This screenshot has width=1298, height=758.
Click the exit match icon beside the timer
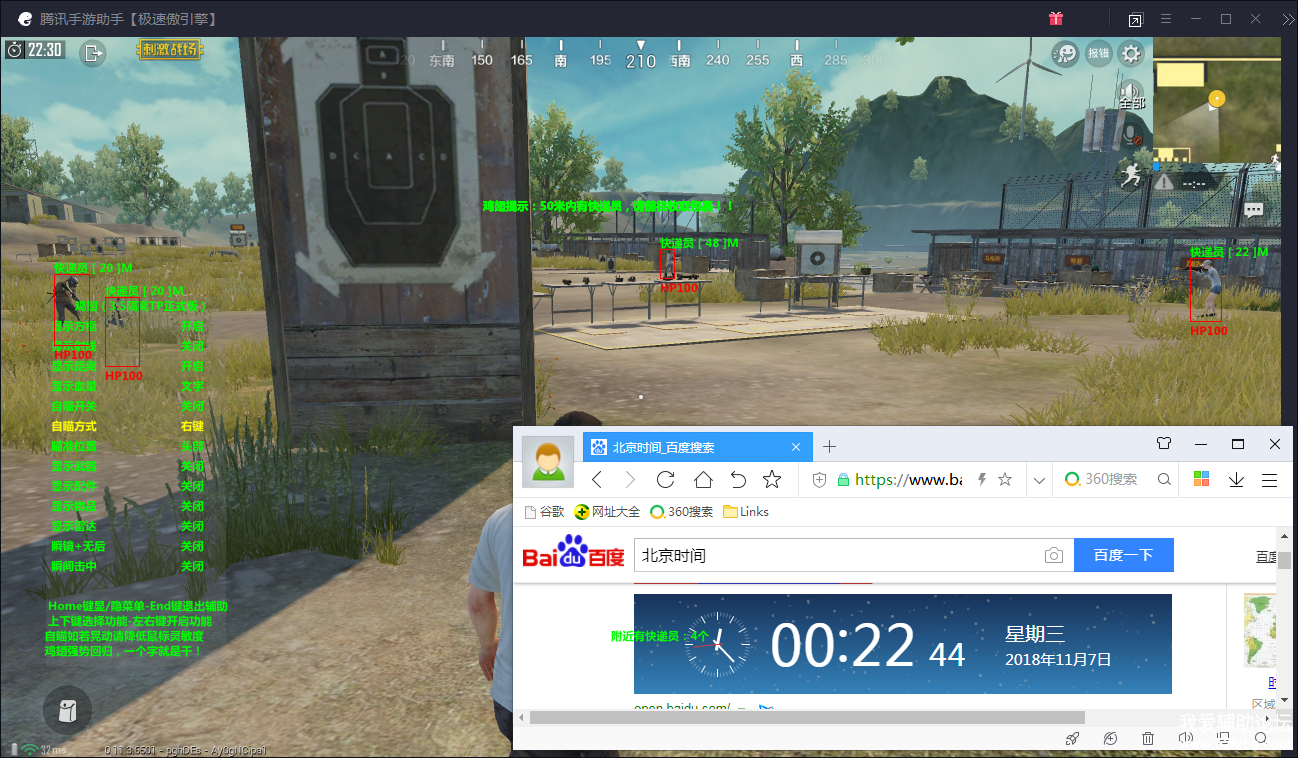click(93, 53)
